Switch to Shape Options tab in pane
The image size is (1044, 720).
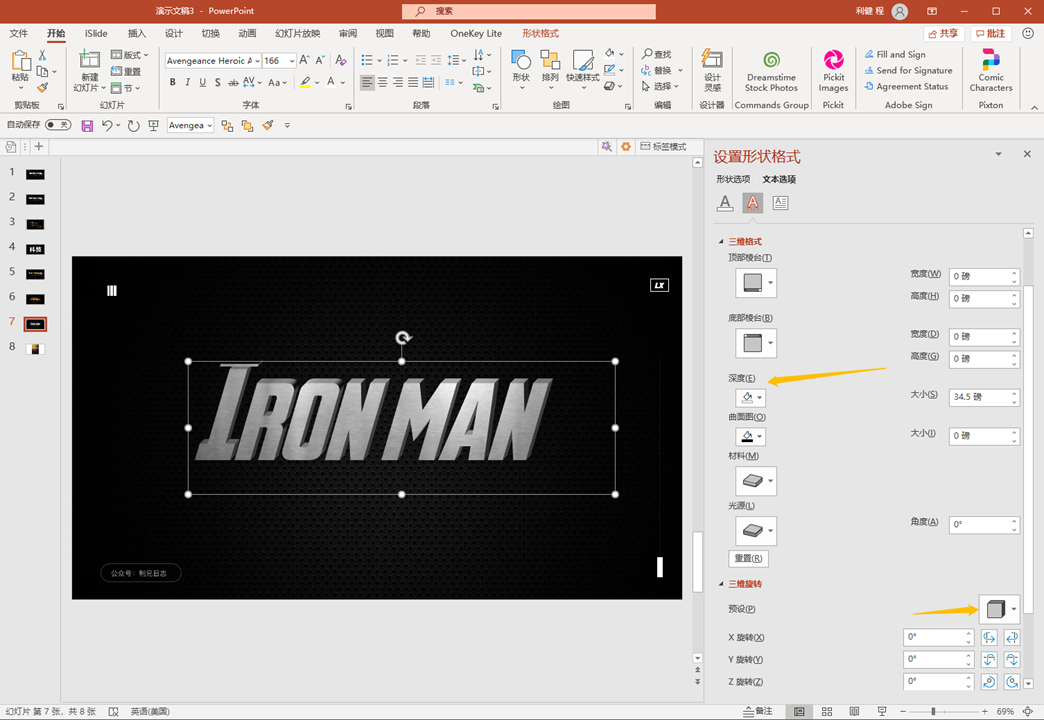pyautogui.click(x=733, y=179)
